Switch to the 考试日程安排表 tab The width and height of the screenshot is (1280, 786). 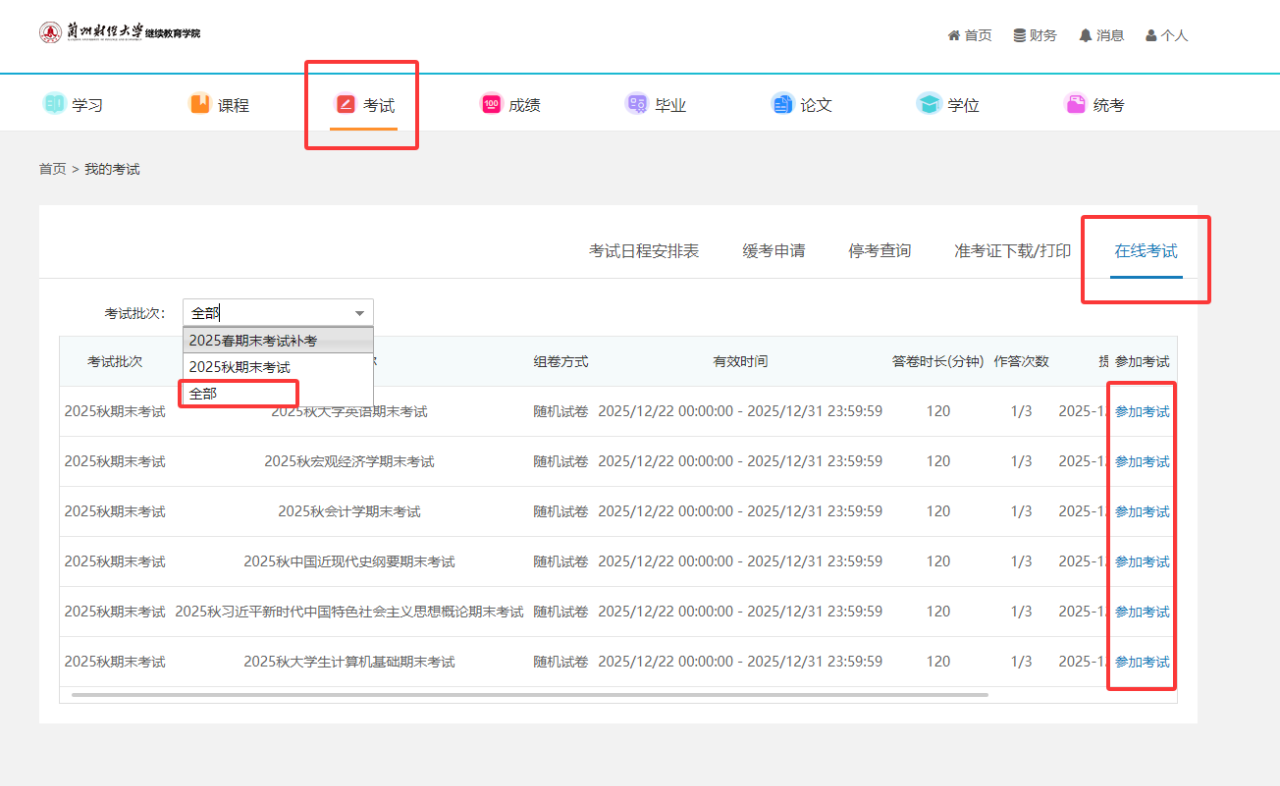tap(643, 251)
